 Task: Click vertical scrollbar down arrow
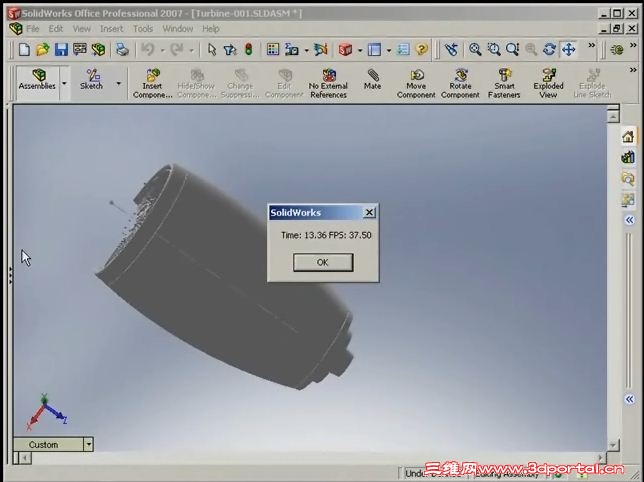613,445
